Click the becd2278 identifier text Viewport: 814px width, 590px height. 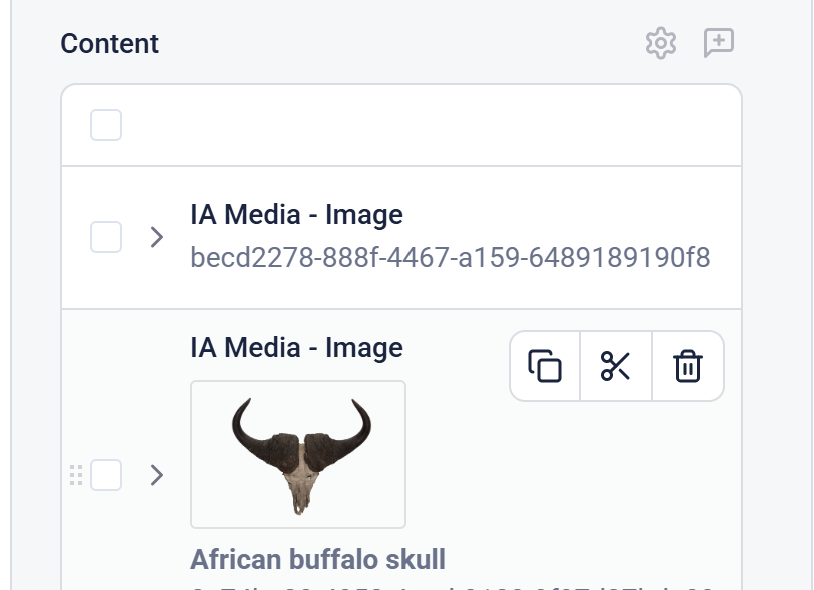click(x=450, y=258)
